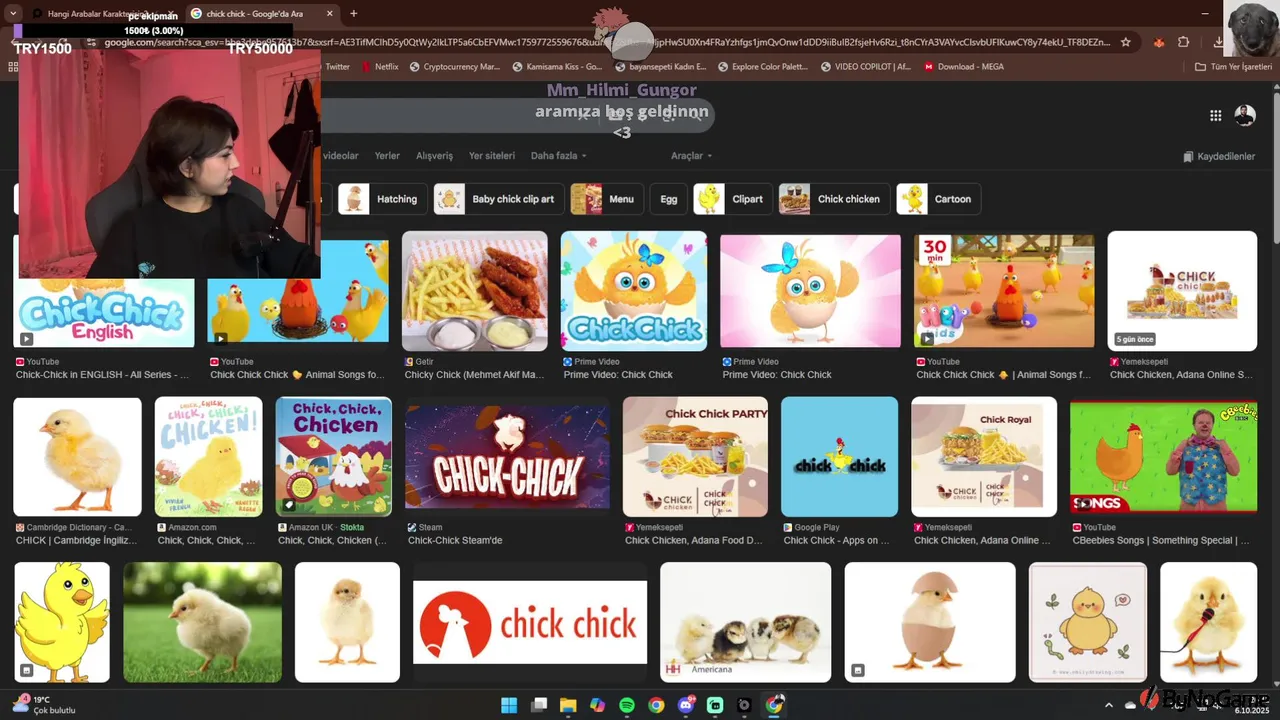Bookmark this page with the star icon
This screenshot has height=720, width=1280.
1125,42
